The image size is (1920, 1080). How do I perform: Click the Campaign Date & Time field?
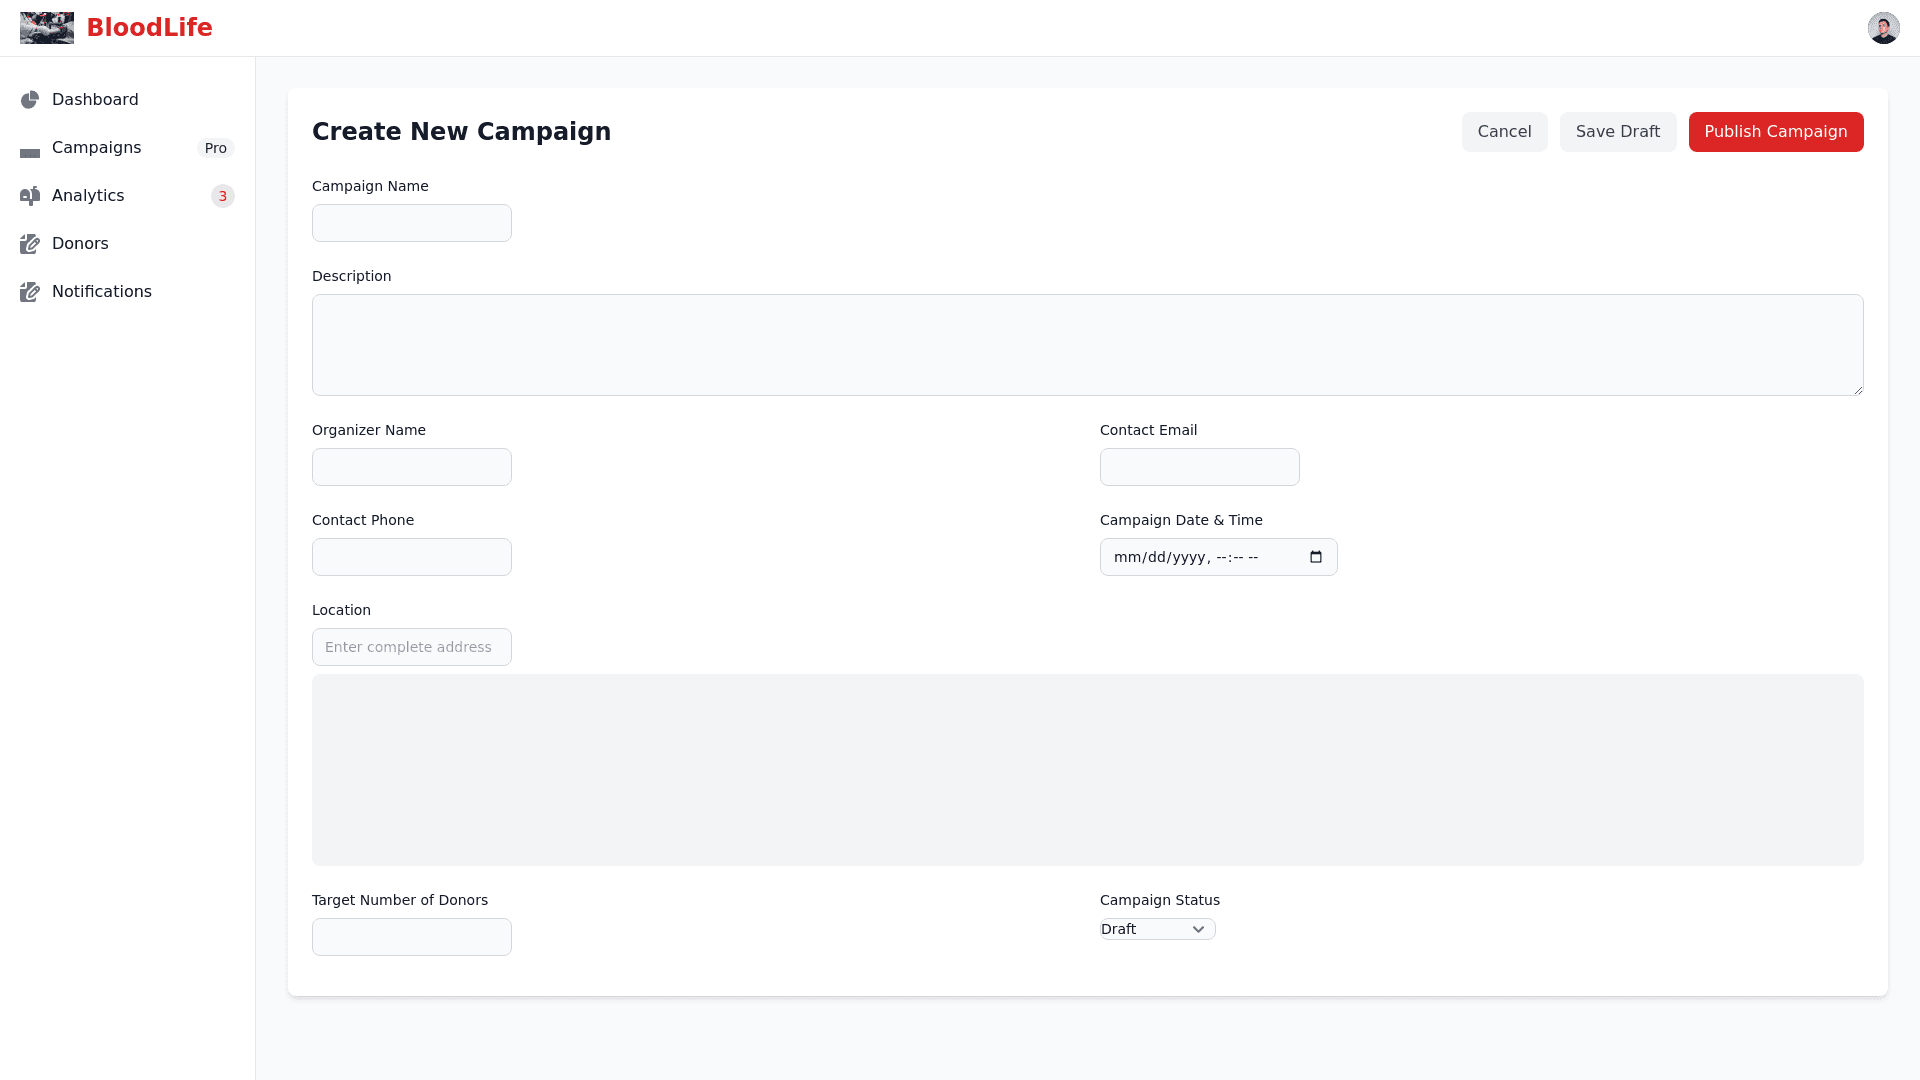[x=1200, y=557]
